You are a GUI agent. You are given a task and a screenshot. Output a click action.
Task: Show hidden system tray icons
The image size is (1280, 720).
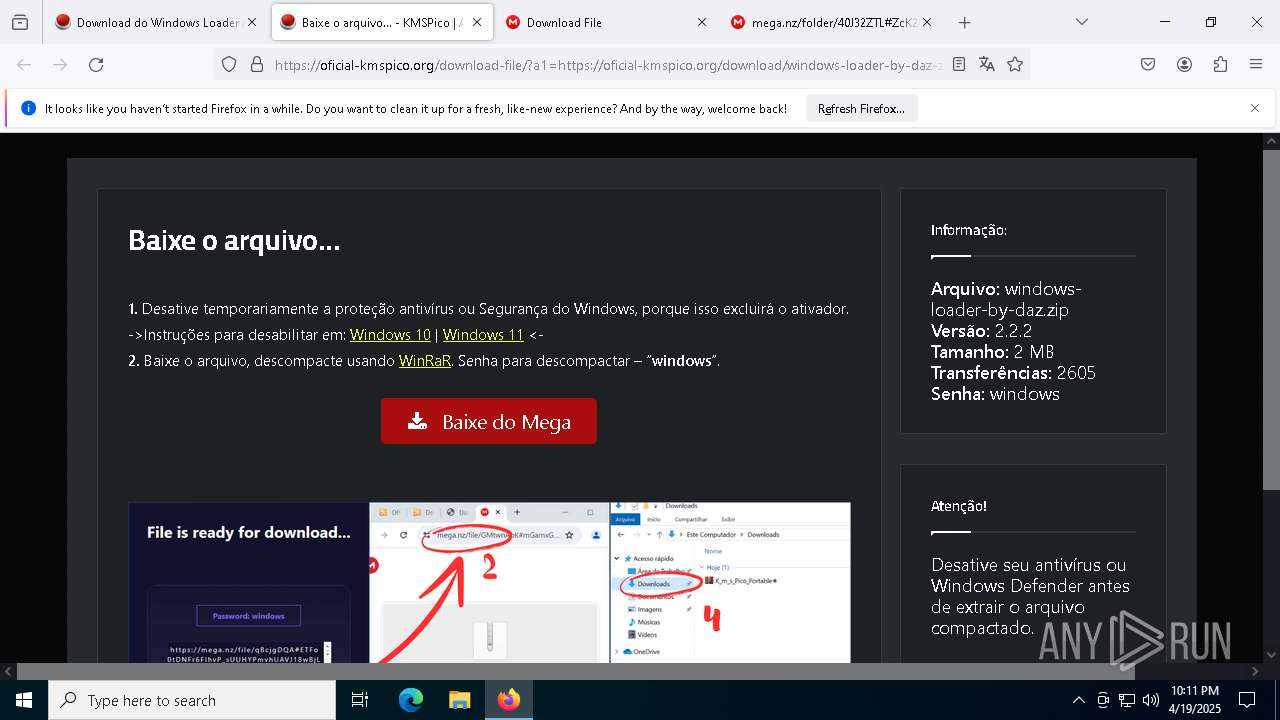[x=1078, y=700]
